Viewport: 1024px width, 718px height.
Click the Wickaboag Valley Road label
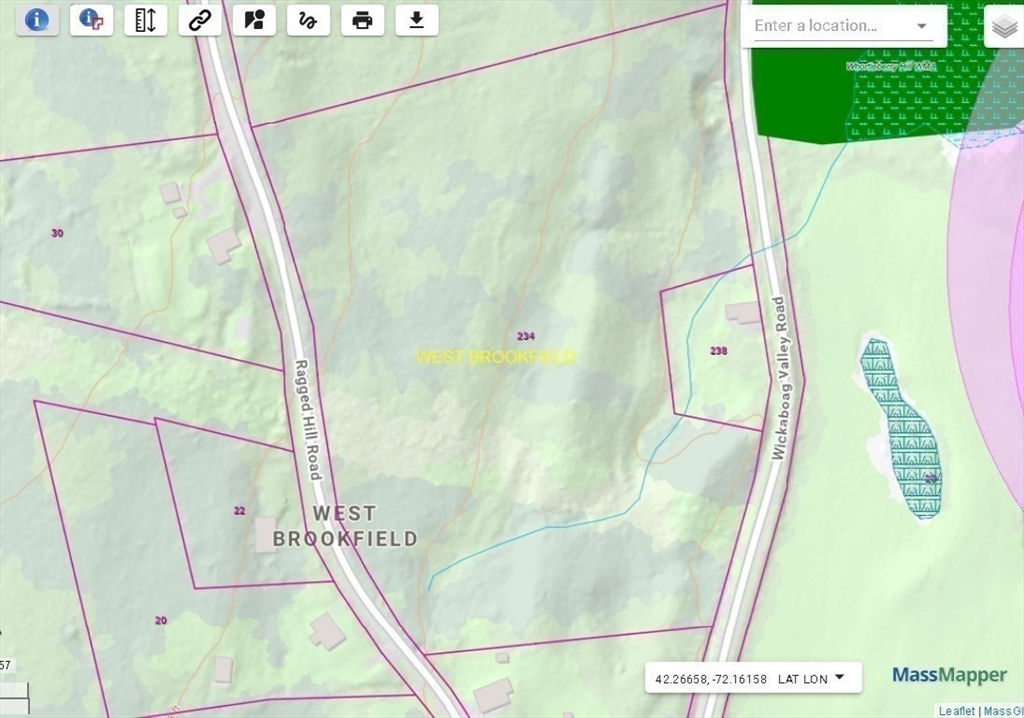click(781, 378)
